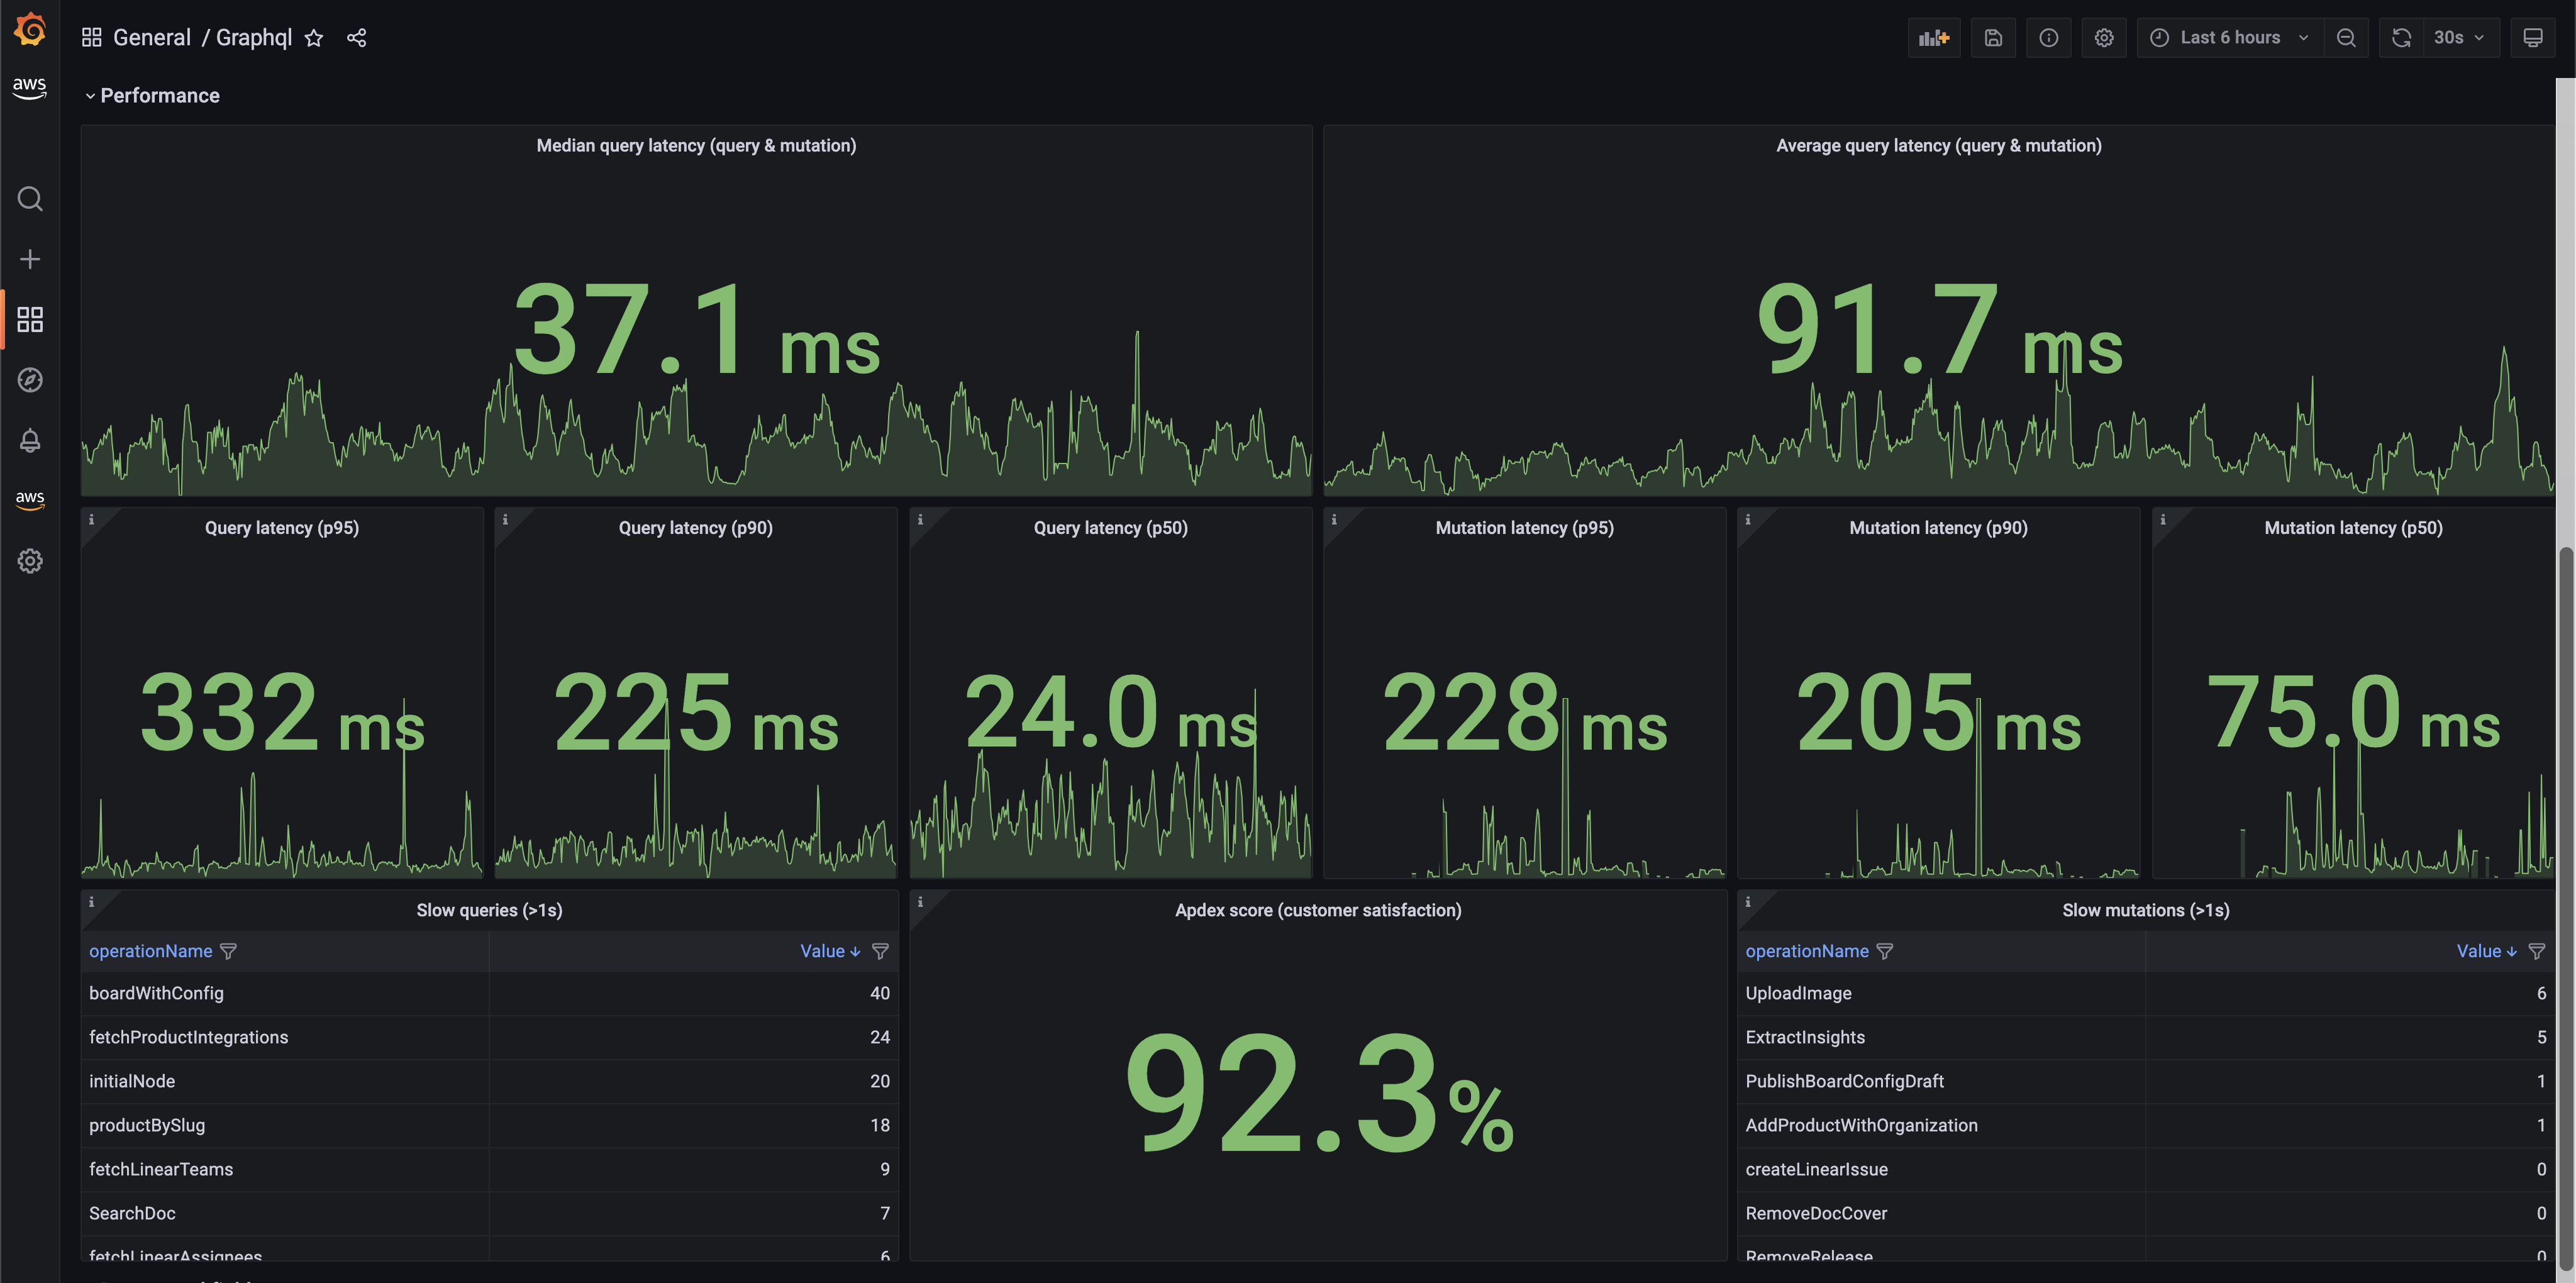Click the zoom out time range icon
This screenshot has width=2576, height=1283.
[x=2346, y=38]
